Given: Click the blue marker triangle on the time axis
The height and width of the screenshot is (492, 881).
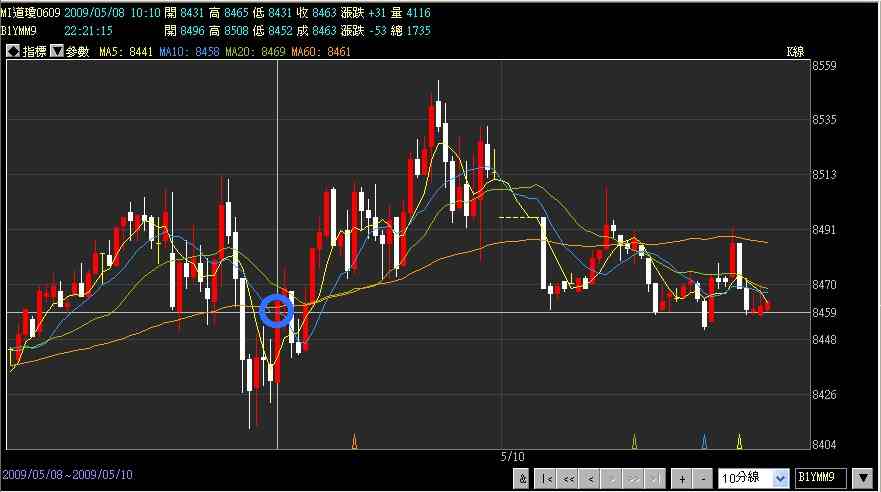Looking at the screenshot, I should click(704, 441).
